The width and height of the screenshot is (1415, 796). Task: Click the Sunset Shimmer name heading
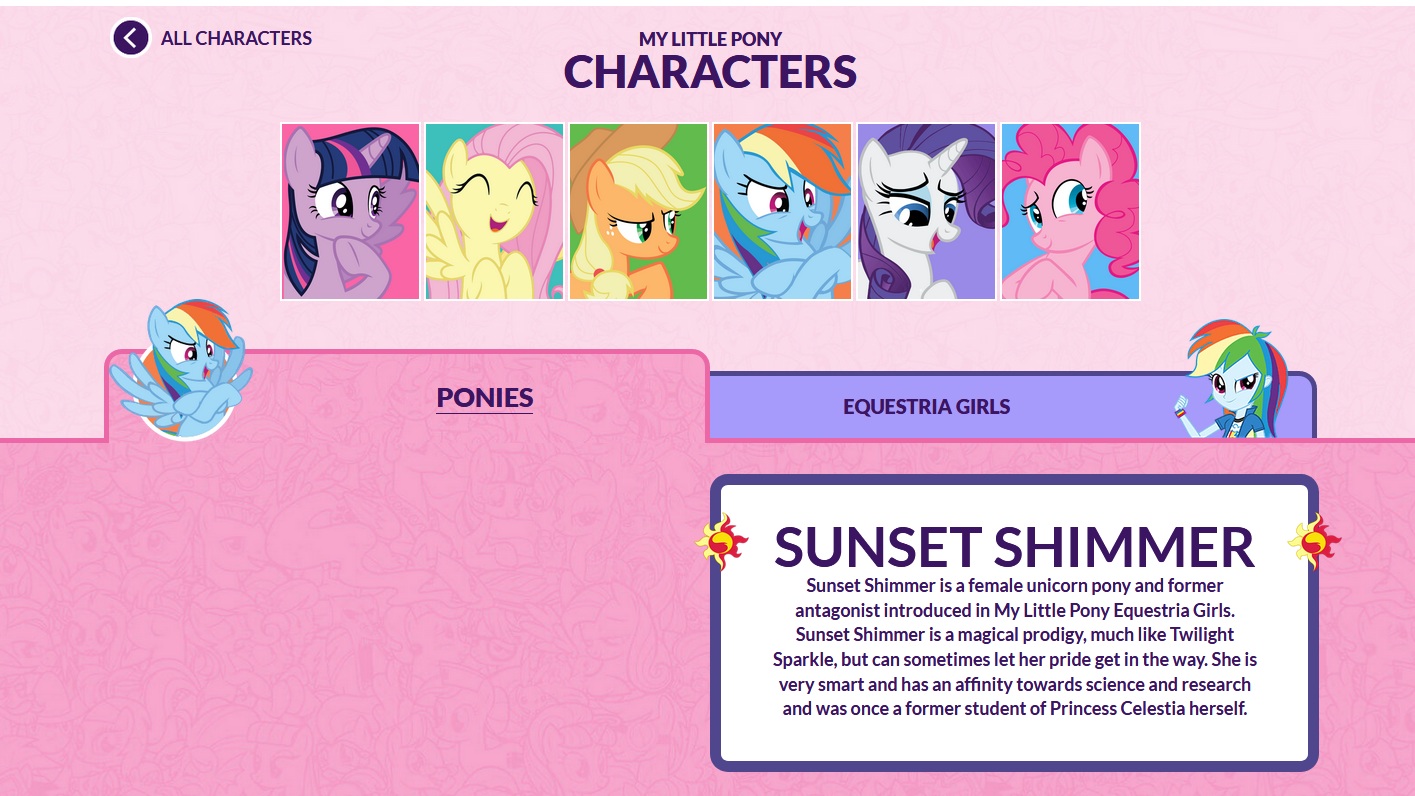click(1014, 546)
